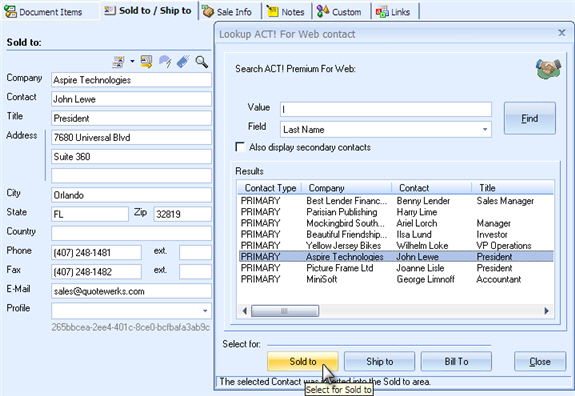
Task: Go to the Links tab
Action: click(x=393, y=12)
